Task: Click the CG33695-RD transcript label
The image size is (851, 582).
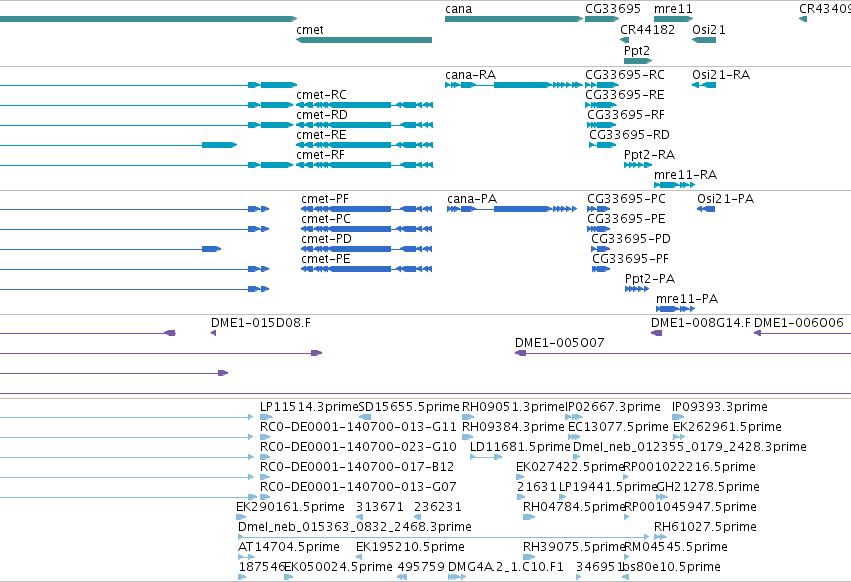Action: point(629,135)
